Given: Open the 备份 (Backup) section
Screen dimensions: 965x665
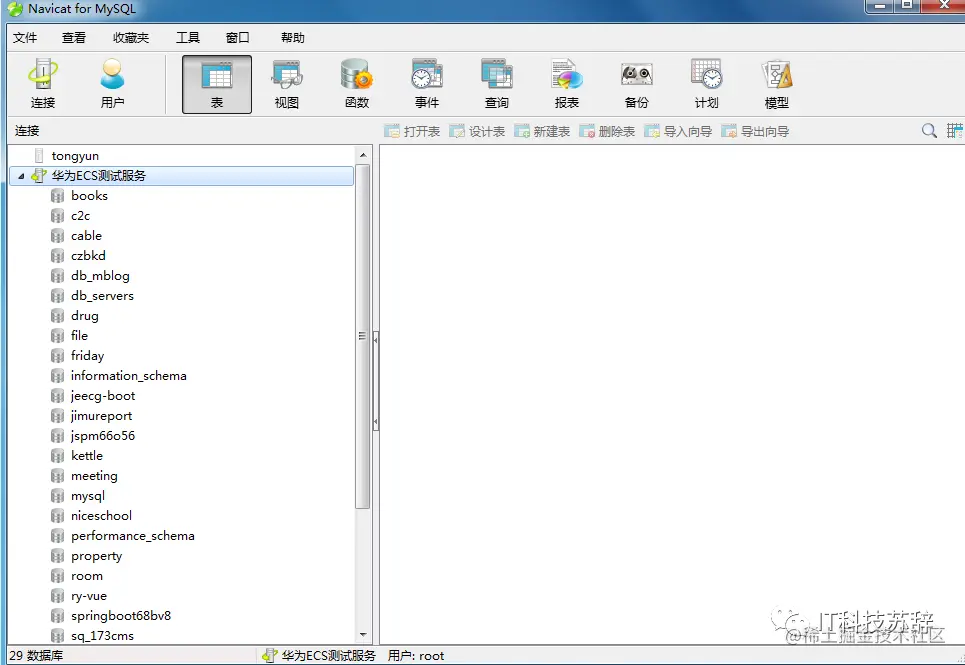Looking at the screenshot, I should pos(636,84).
